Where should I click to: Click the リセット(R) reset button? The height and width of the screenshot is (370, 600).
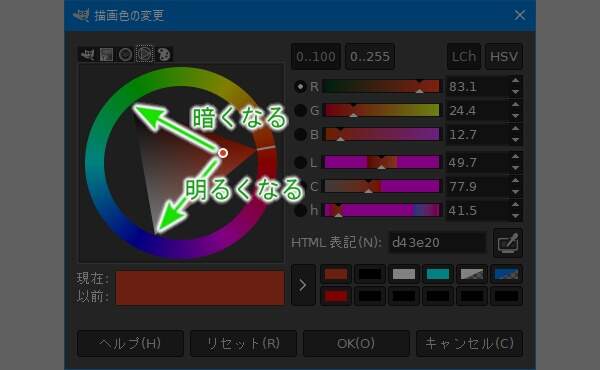[x=243, y=344]
